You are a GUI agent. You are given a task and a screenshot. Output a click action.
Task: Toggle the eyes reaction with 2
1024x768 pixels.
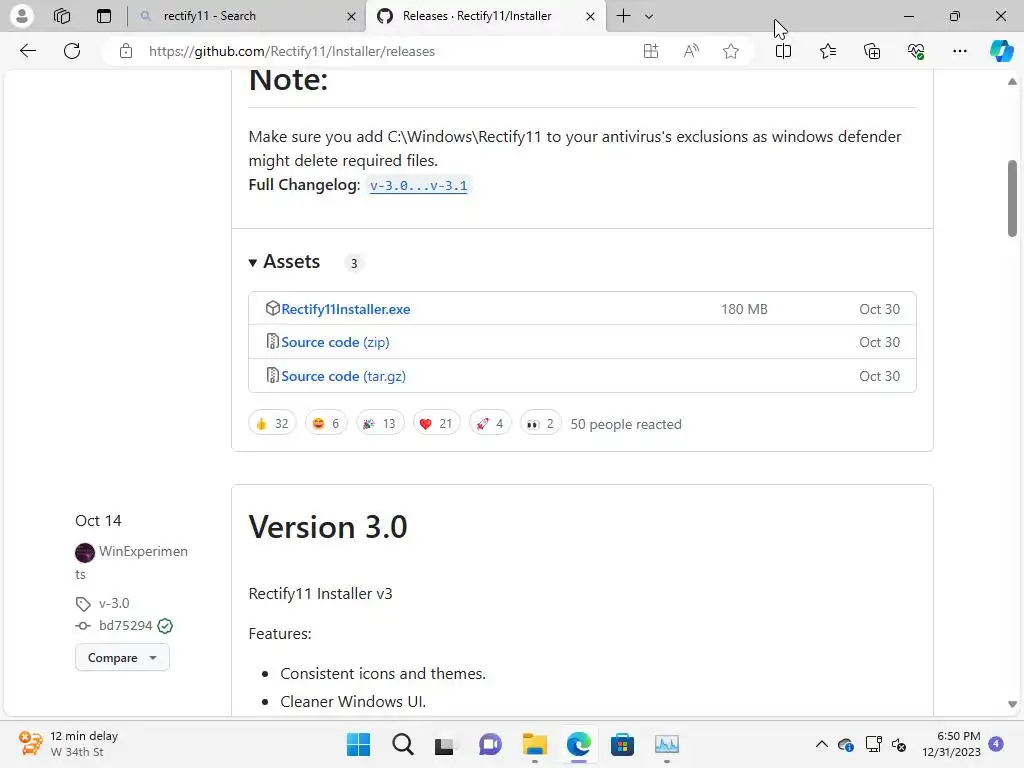click(540, 424)
